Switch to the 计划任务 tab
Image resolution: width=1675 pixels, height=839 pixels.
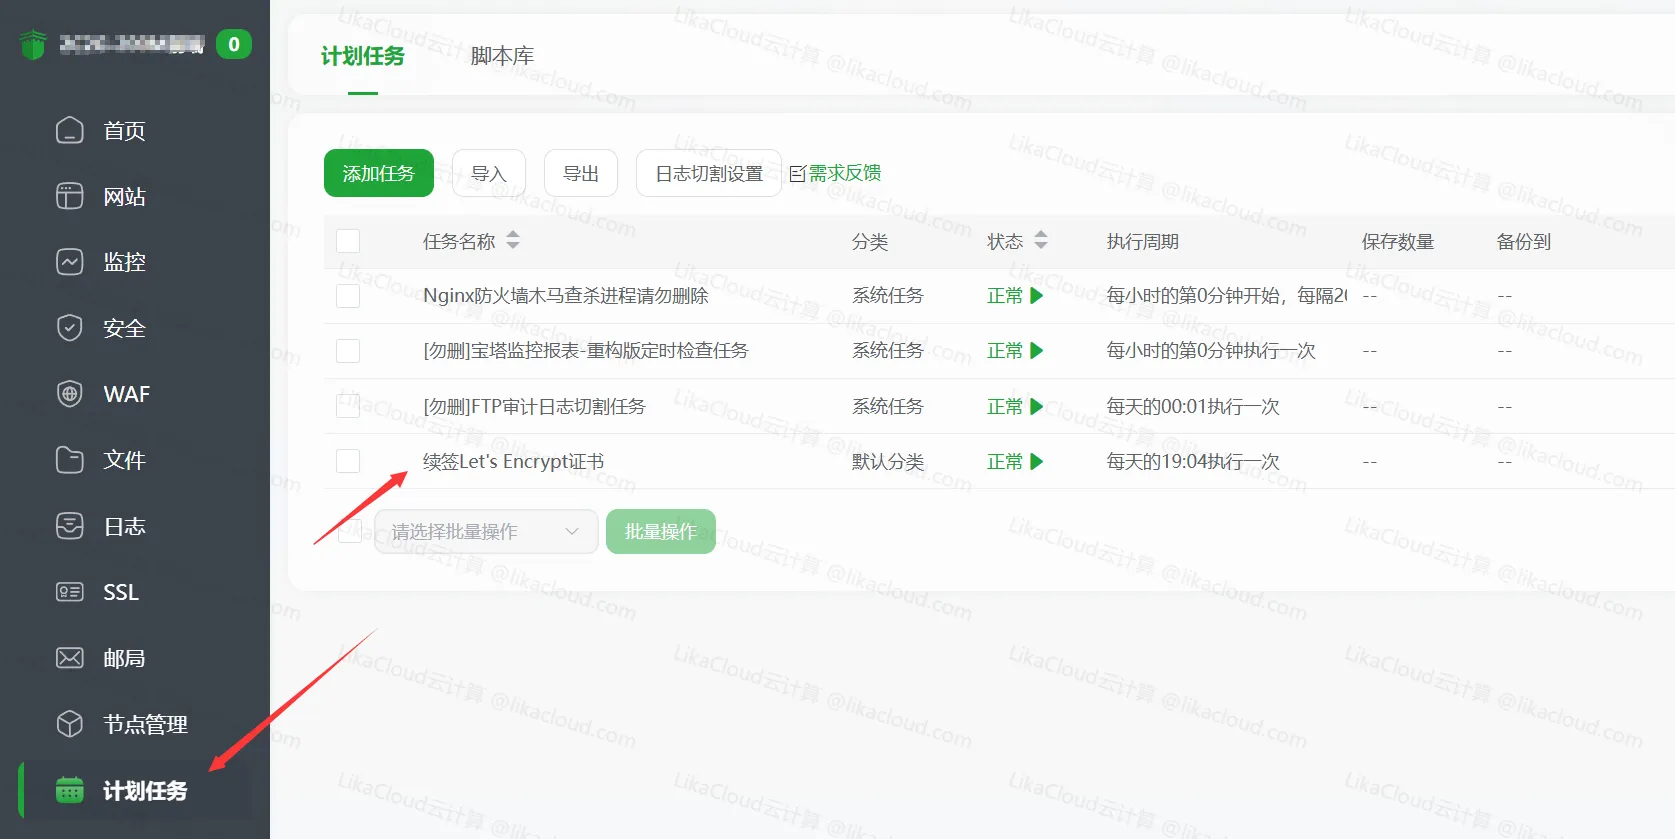click(x=363, y=56)
